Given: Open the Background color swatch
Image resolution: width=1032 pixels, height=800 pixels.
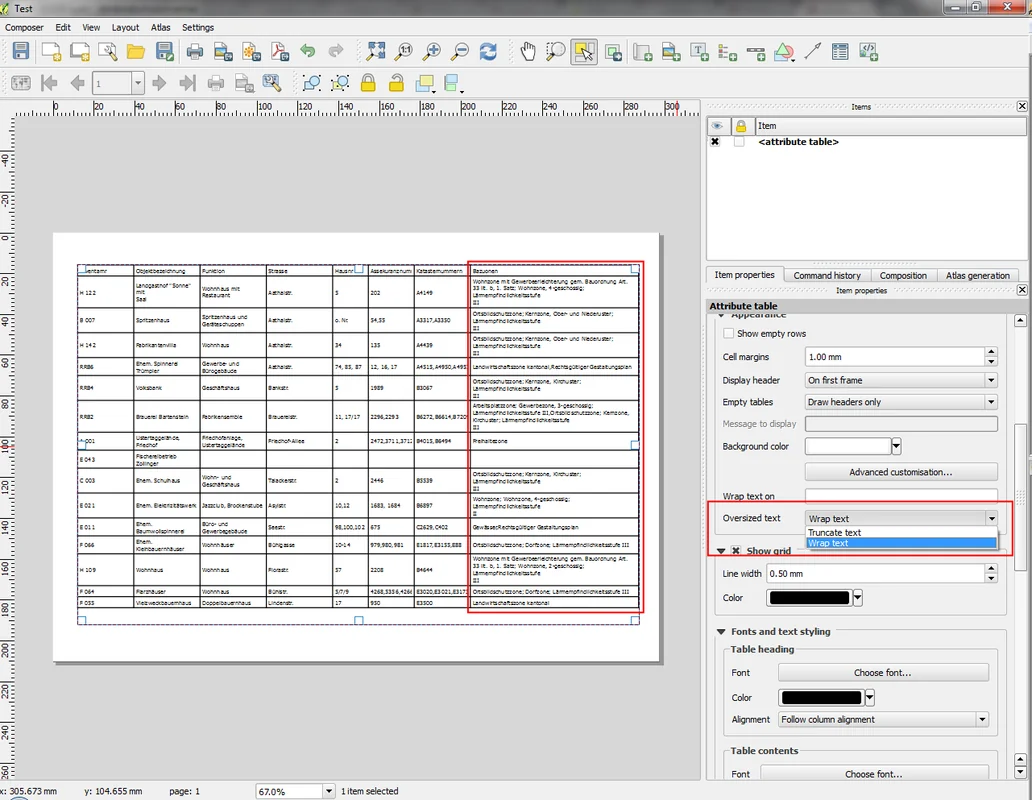Looking at the screenshot, I should [x=847, y=446].
